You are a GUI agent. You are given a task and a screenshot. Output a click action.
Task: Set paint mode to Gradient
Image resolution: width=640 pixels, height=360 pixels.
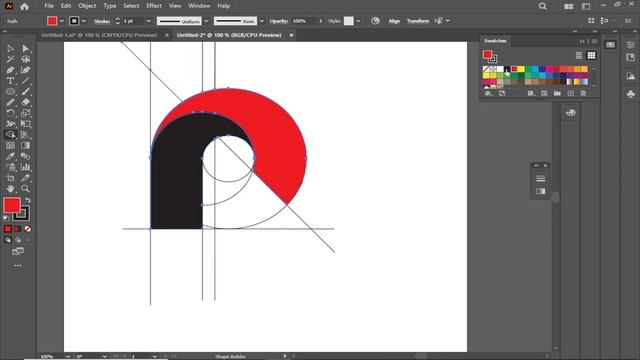click(18, 229)
